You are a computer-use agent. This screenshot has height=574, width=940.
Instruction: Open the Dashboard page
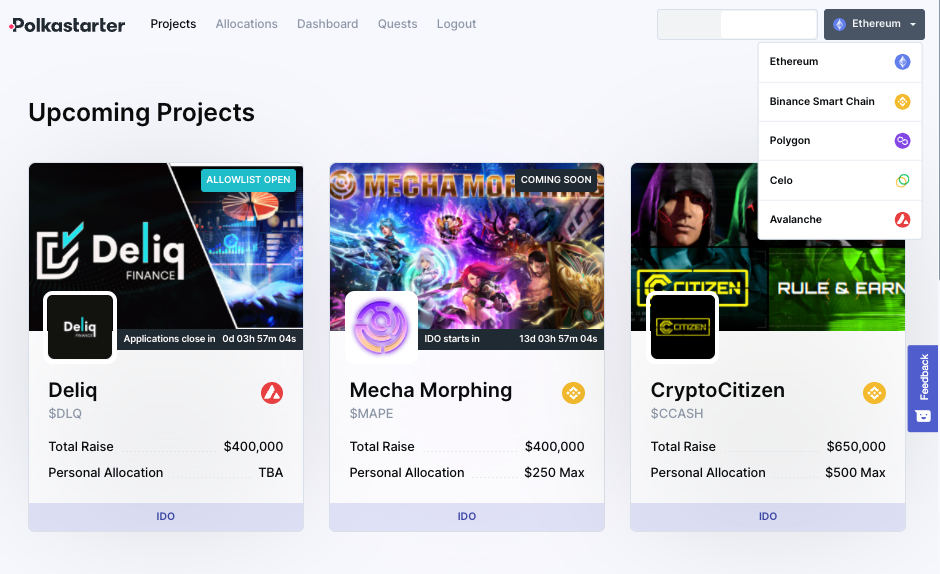coord(327,24)
